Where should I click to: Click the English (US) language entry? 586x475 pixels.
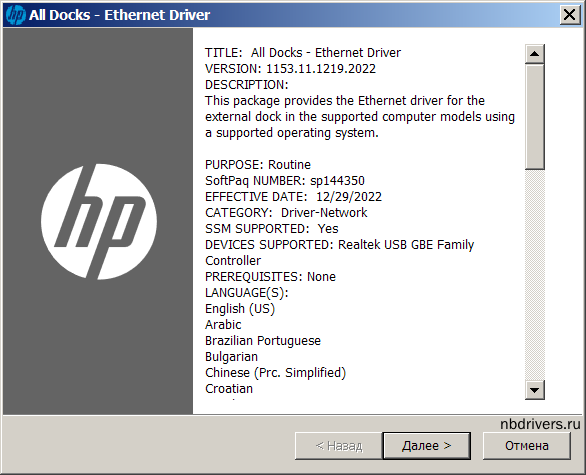[240, 309]
